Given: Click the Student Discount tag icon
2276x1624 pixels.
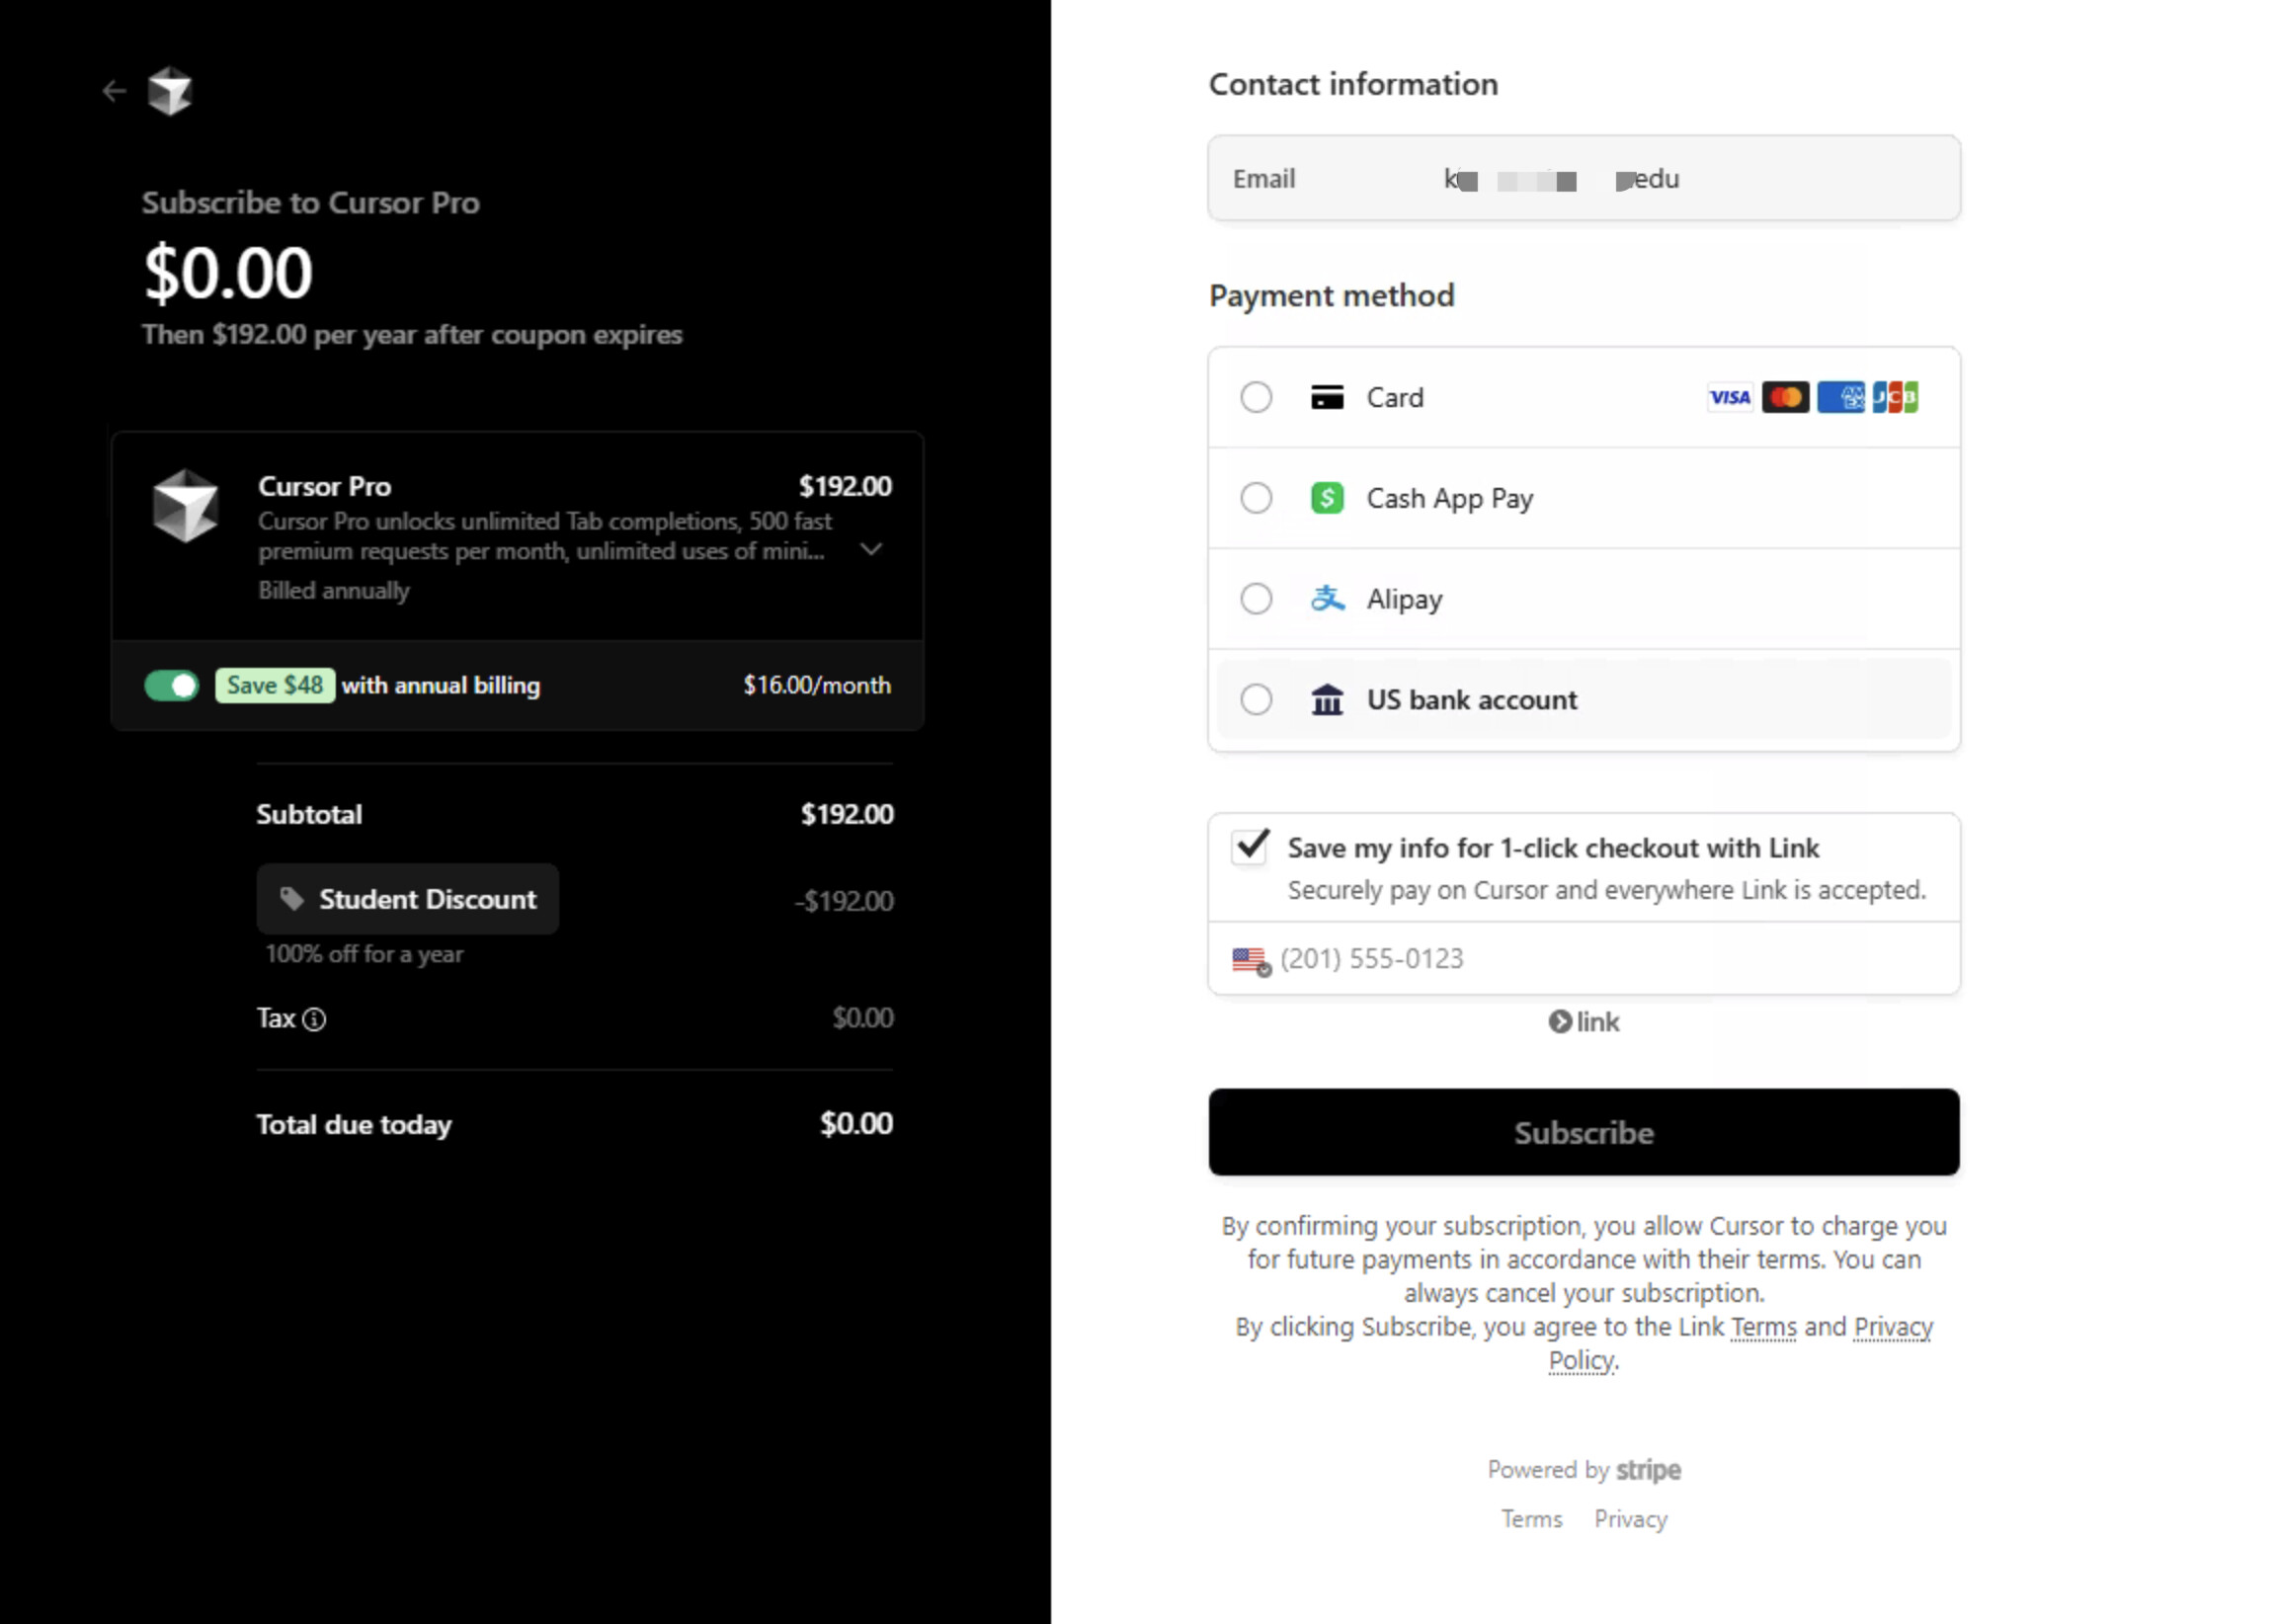Looking at the screenshot, I should [x=291, y=899].
